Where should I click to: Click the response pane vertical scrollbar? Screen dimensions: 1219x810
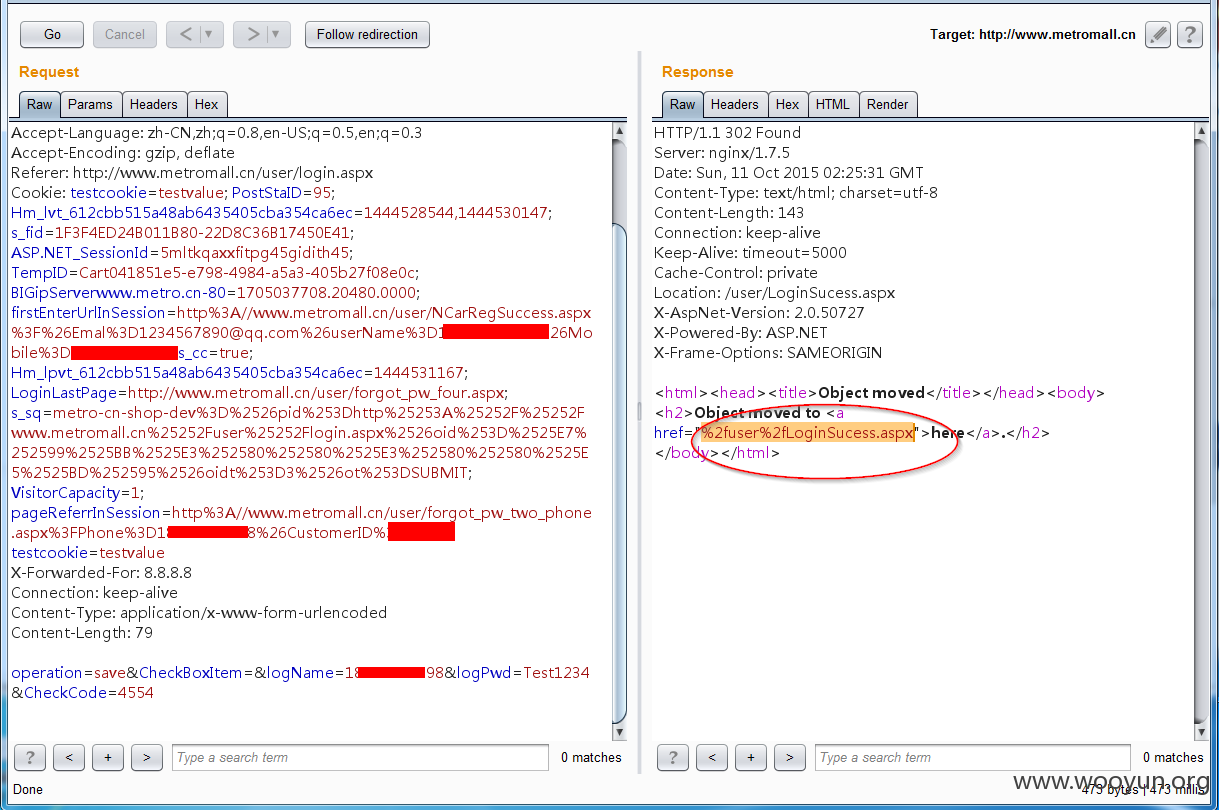click(1201, 430)
